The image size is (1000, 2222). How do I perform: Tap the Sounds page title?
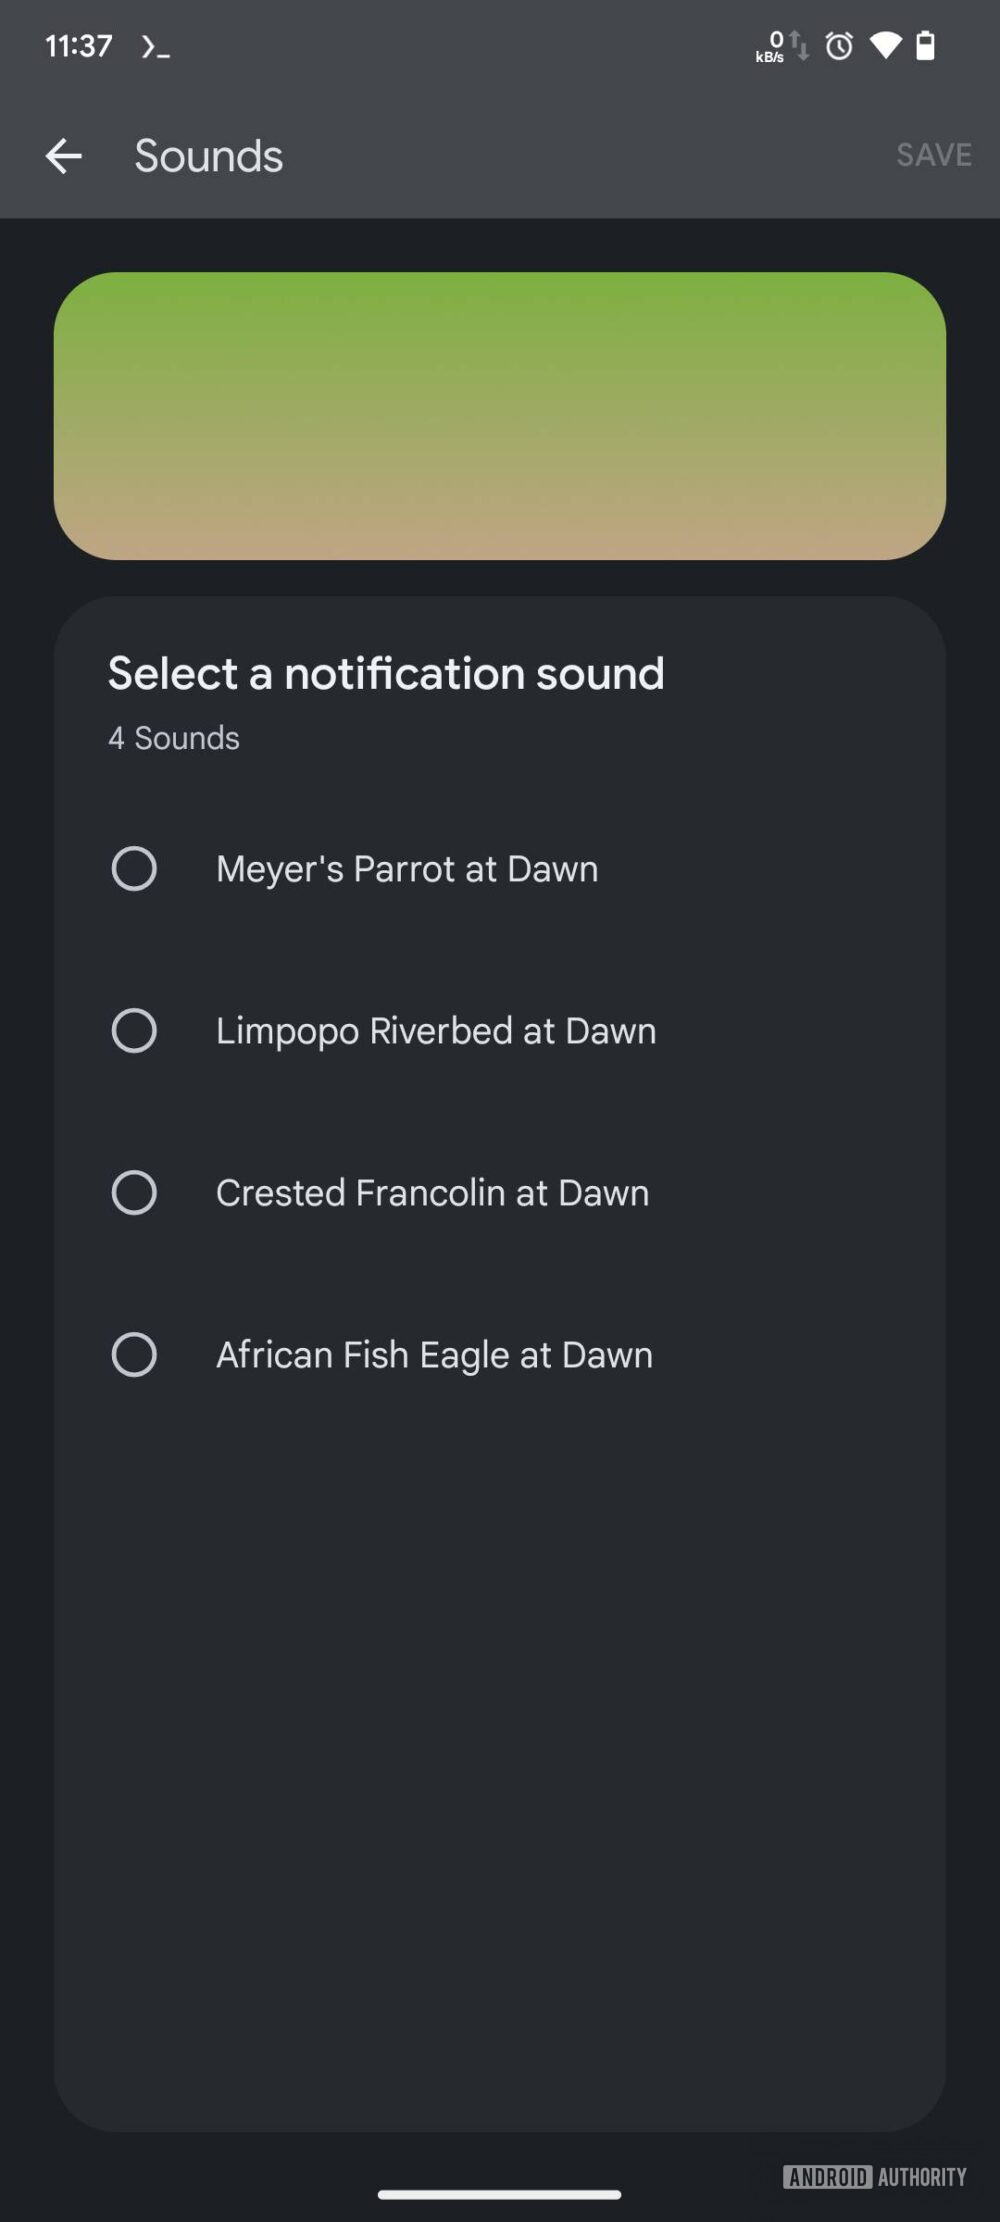point(208,156)
